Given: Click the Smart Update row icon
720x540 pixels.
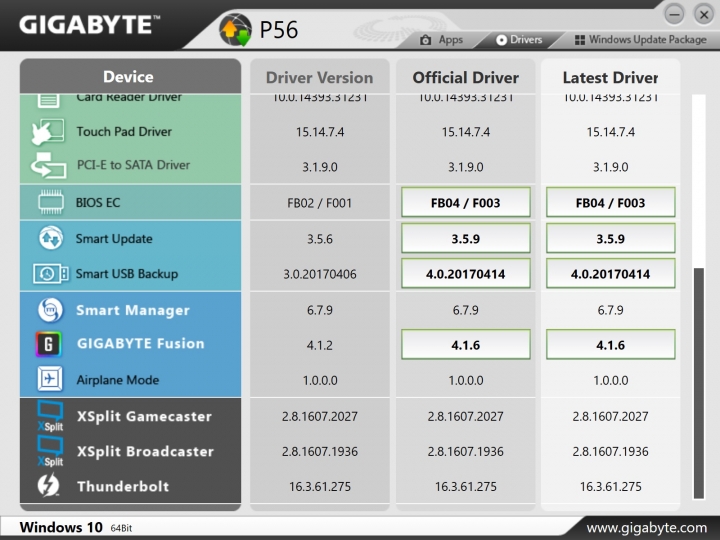Looking at the screenshot, I should coord(51,238).
